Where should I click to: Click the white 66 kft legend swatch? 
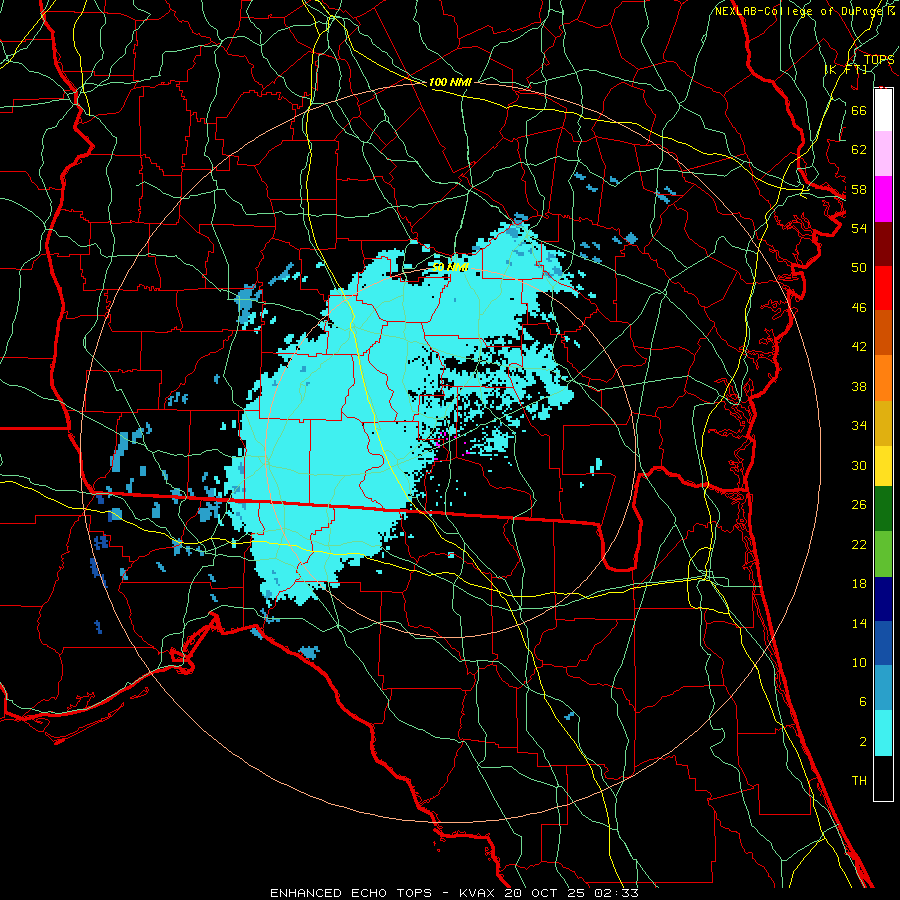click(883, 110)
